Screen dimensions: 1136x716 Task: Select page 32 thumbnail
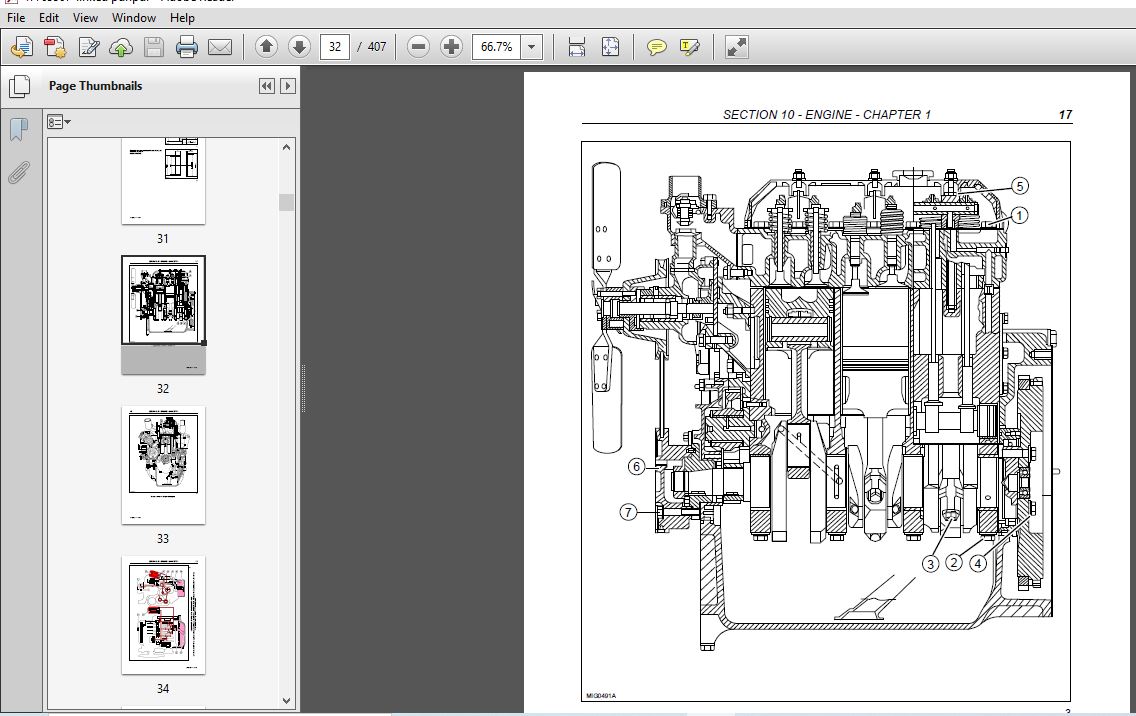[x=163, y=315]
